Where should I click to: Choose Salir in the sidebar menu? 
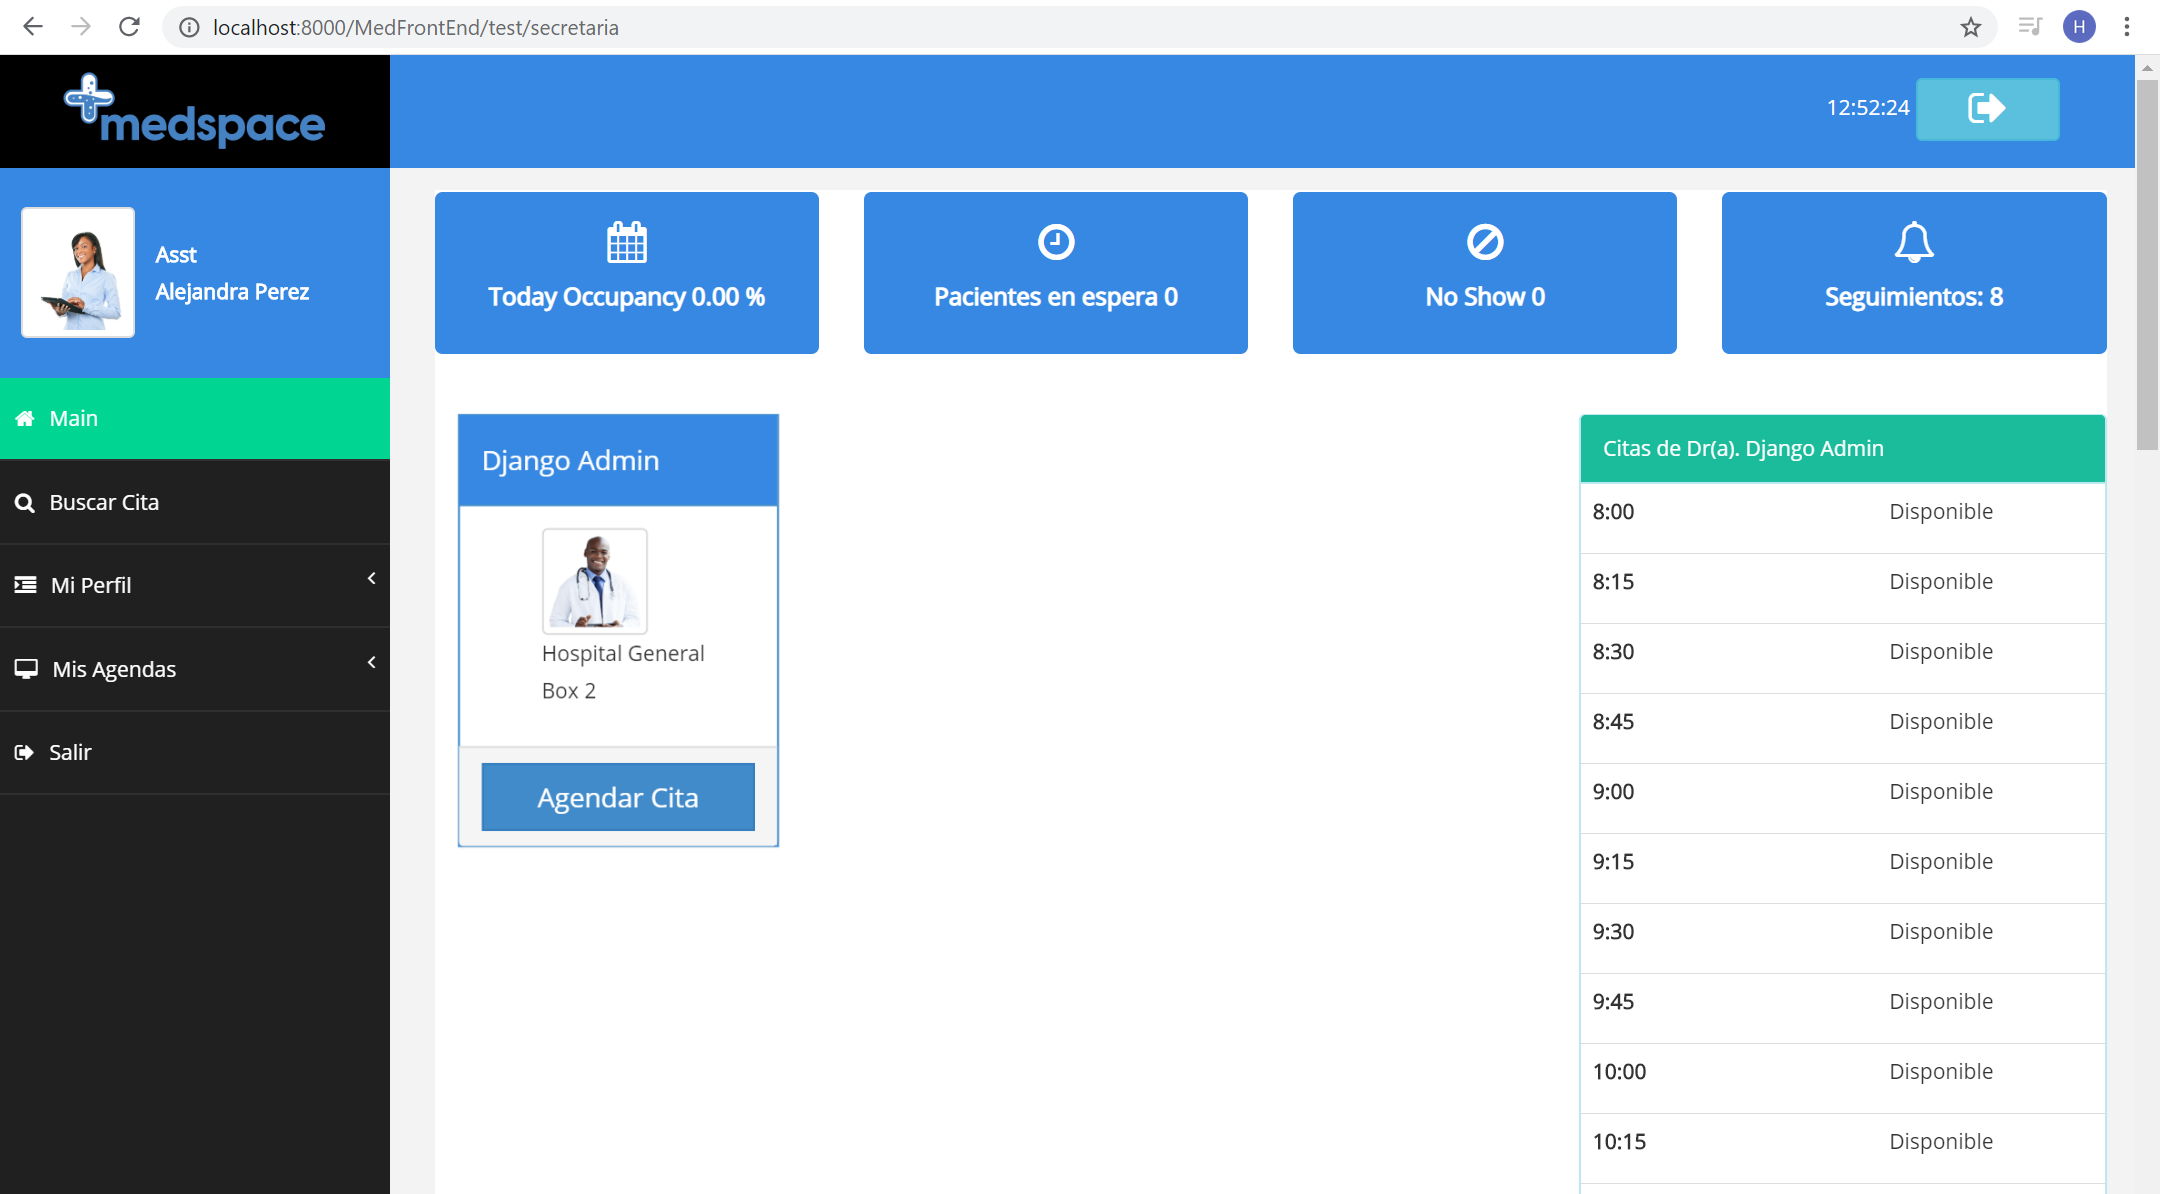point(195,752)
